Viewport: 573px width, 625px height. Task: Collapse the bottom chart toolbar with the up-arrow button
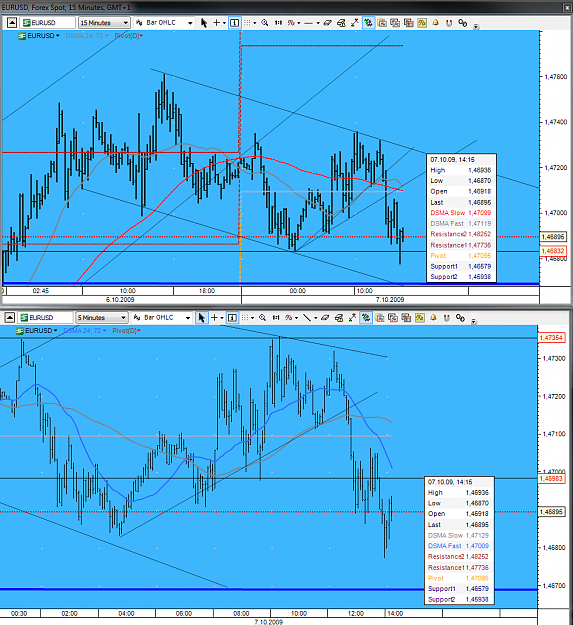pos(10,318)
